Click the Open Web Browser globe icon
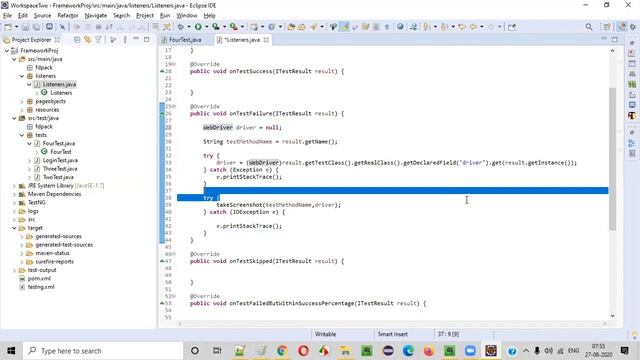640x360 pixels. click(x=400, y=27)
